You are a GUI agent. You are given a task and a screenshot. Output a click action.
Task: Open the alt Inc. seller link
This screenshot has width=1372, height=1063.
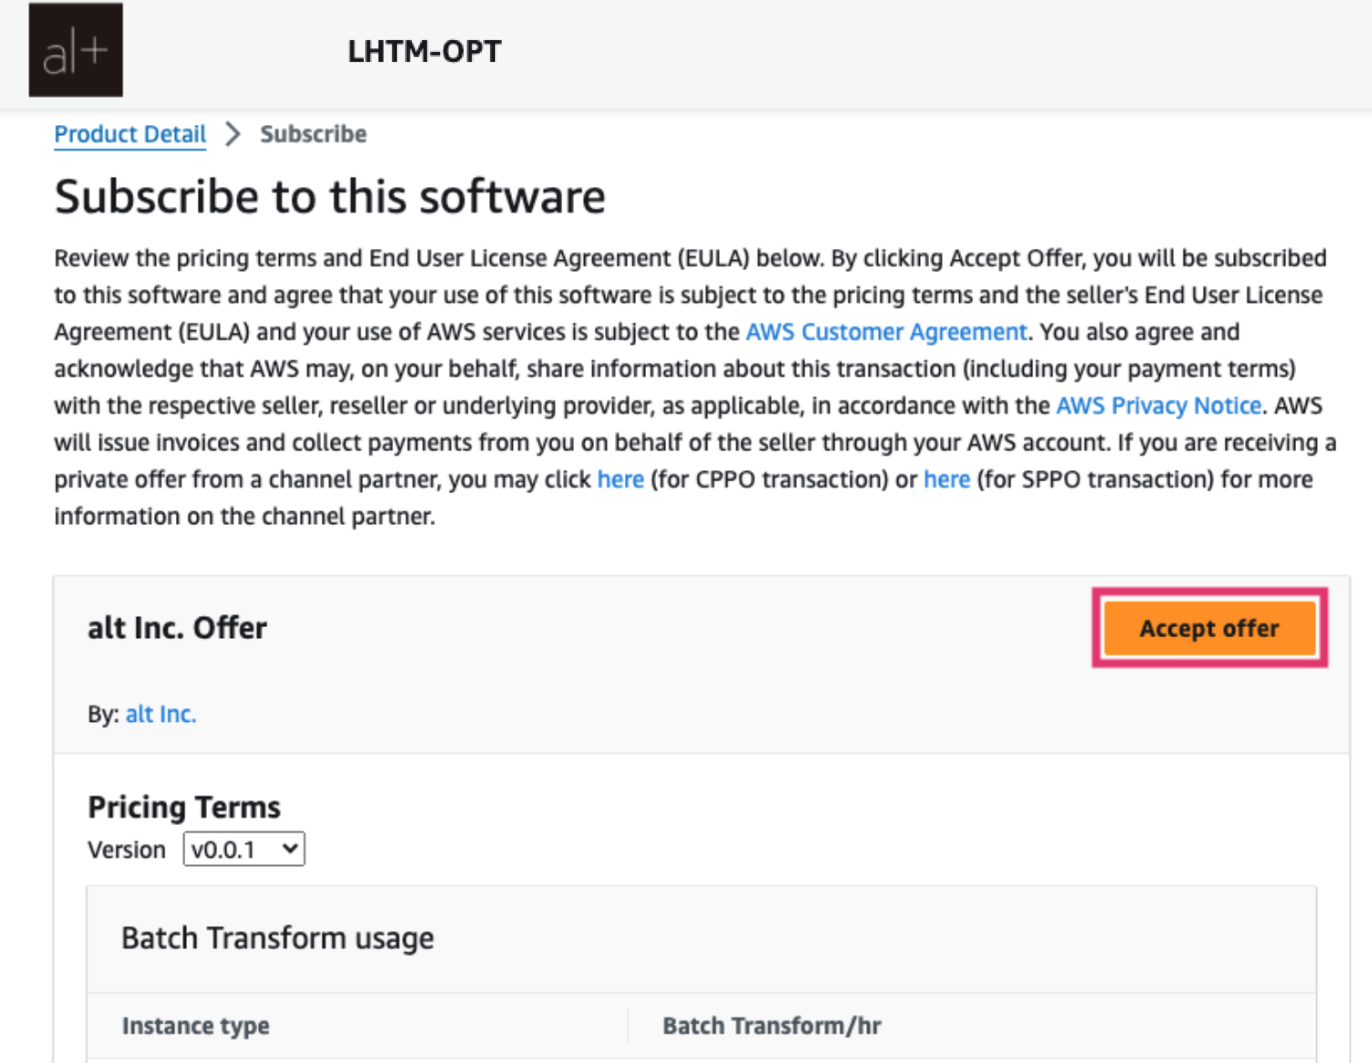coord(161,714)
